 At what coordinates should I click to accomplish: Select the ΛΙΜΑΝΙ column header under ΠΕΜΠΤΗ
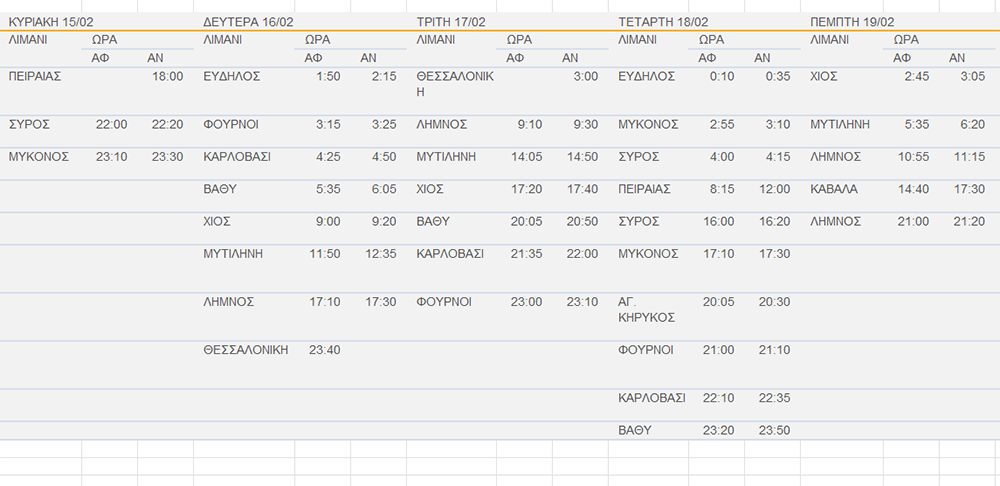click(x=829, y=41)
